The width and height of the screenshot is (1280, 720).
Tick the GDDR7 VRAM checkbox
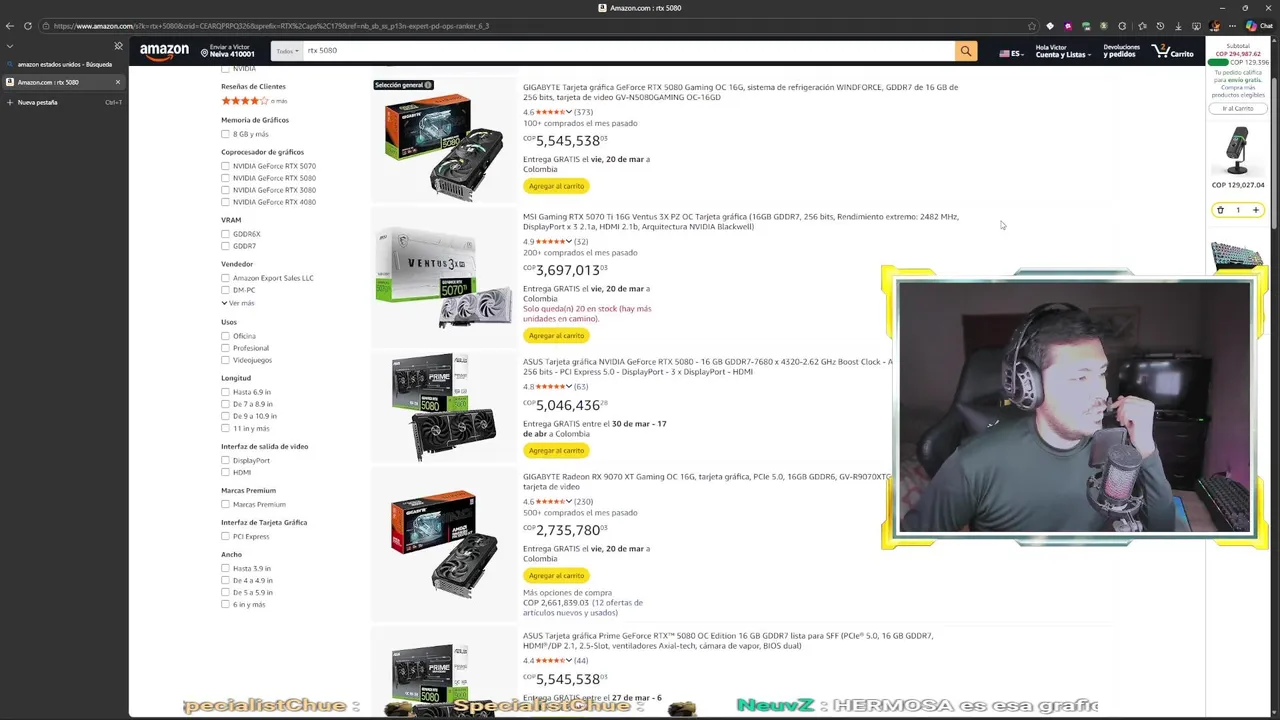(225, 246)
